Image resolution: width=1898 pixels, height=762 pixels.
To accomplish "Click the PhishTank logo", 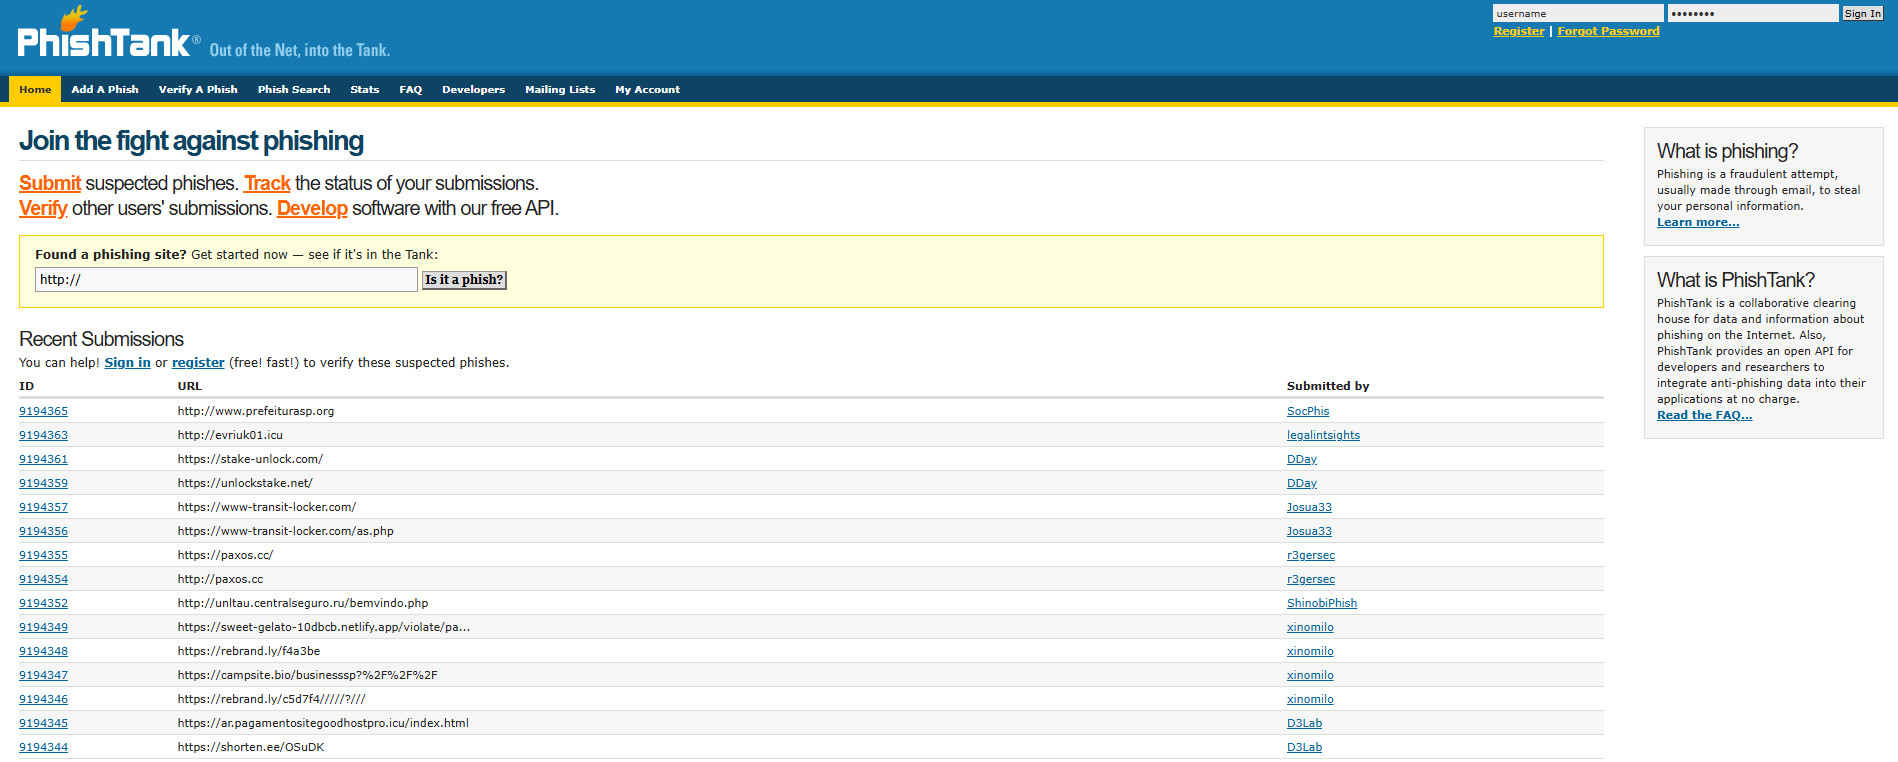I will pyautogui.click(x=104, y=41).
